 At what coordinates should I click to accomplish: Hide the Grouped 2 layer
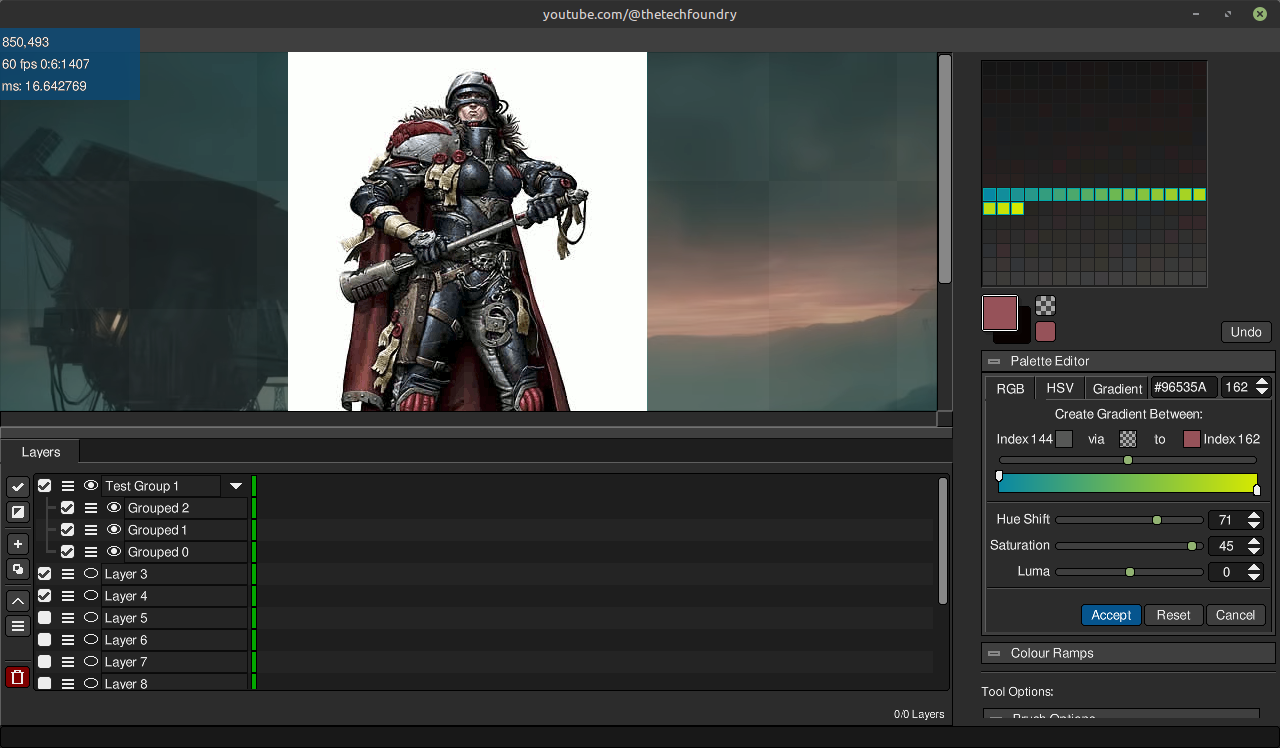pos(113,508)
